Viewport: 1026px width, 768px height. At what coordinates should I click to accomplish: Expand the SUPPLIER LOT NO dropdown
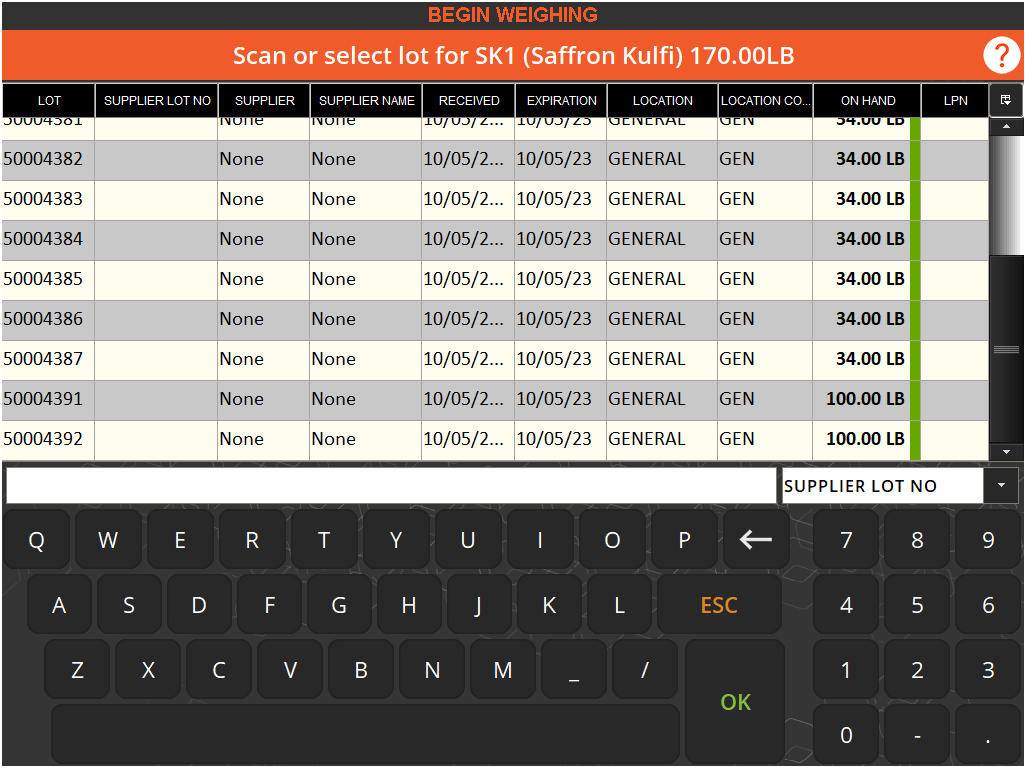pos(1001,486)
